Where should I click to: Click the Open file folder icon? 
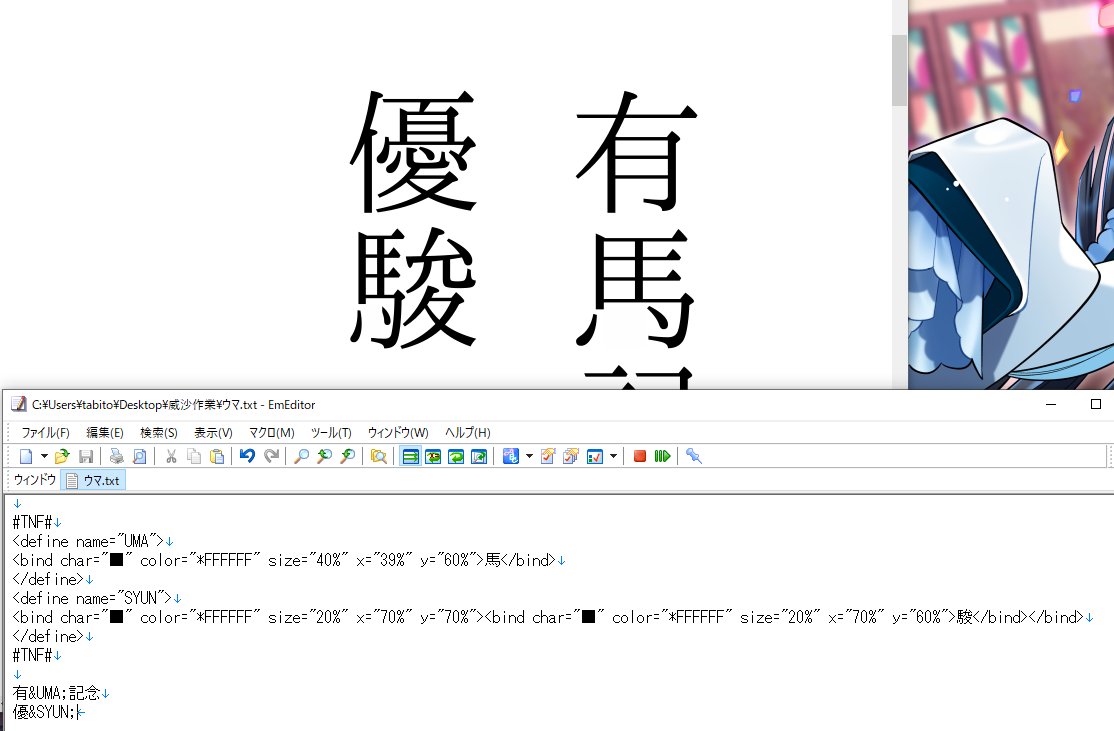tap(63, 456)
